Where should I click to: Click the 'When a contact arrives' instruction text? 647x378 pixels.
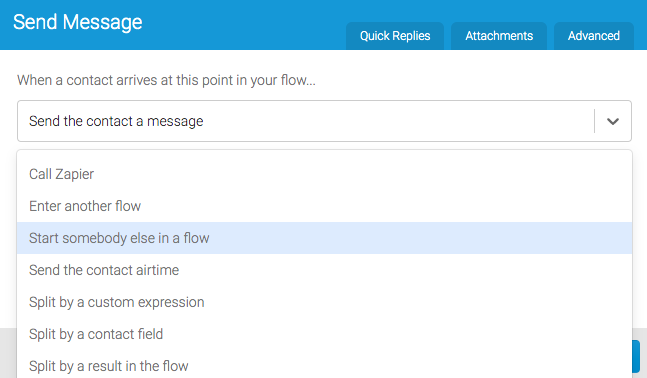(x=166, y=80)
